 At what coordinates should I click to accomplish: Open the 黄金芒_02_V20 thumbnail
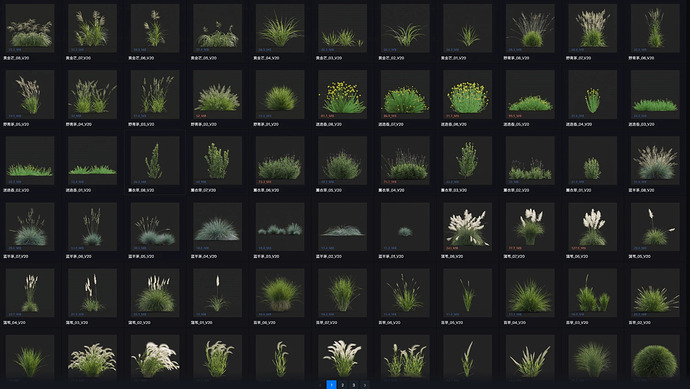(405, 28)
